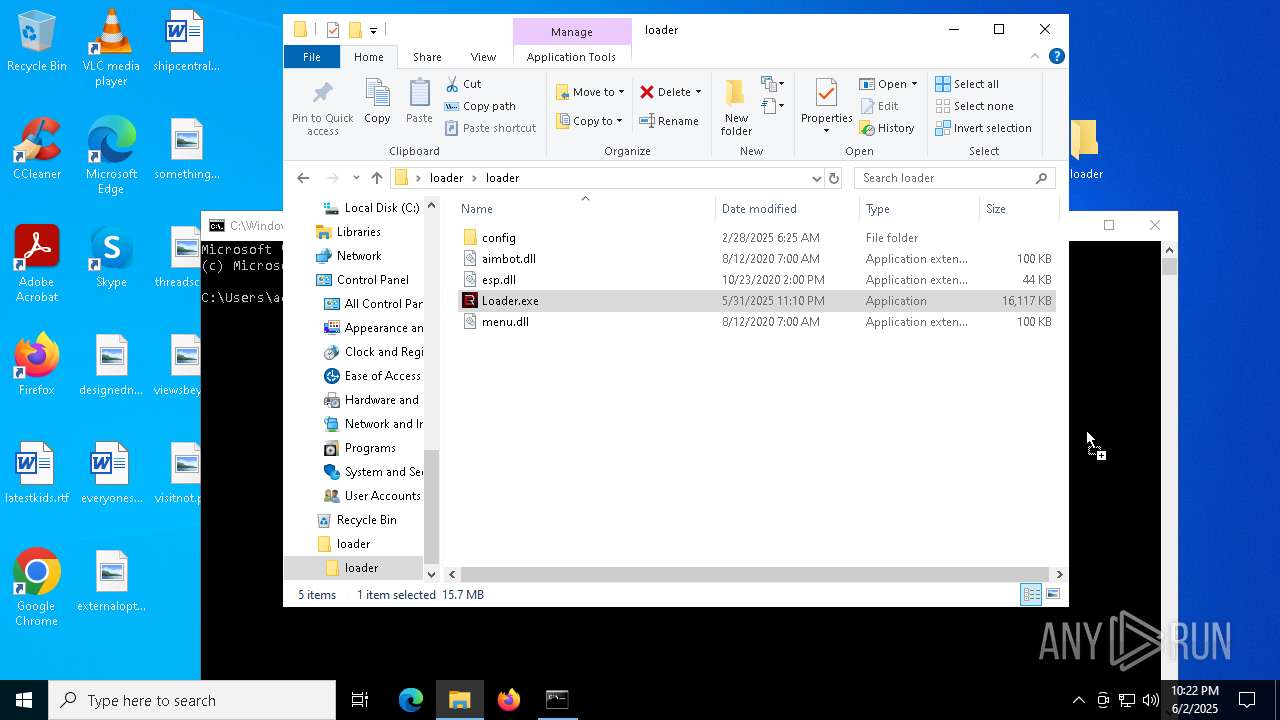The height and width of the screenshot is (720, 1280).
Task: Click the Back navigation arrow
Action: pyautogui.click(x=303, y=178)
